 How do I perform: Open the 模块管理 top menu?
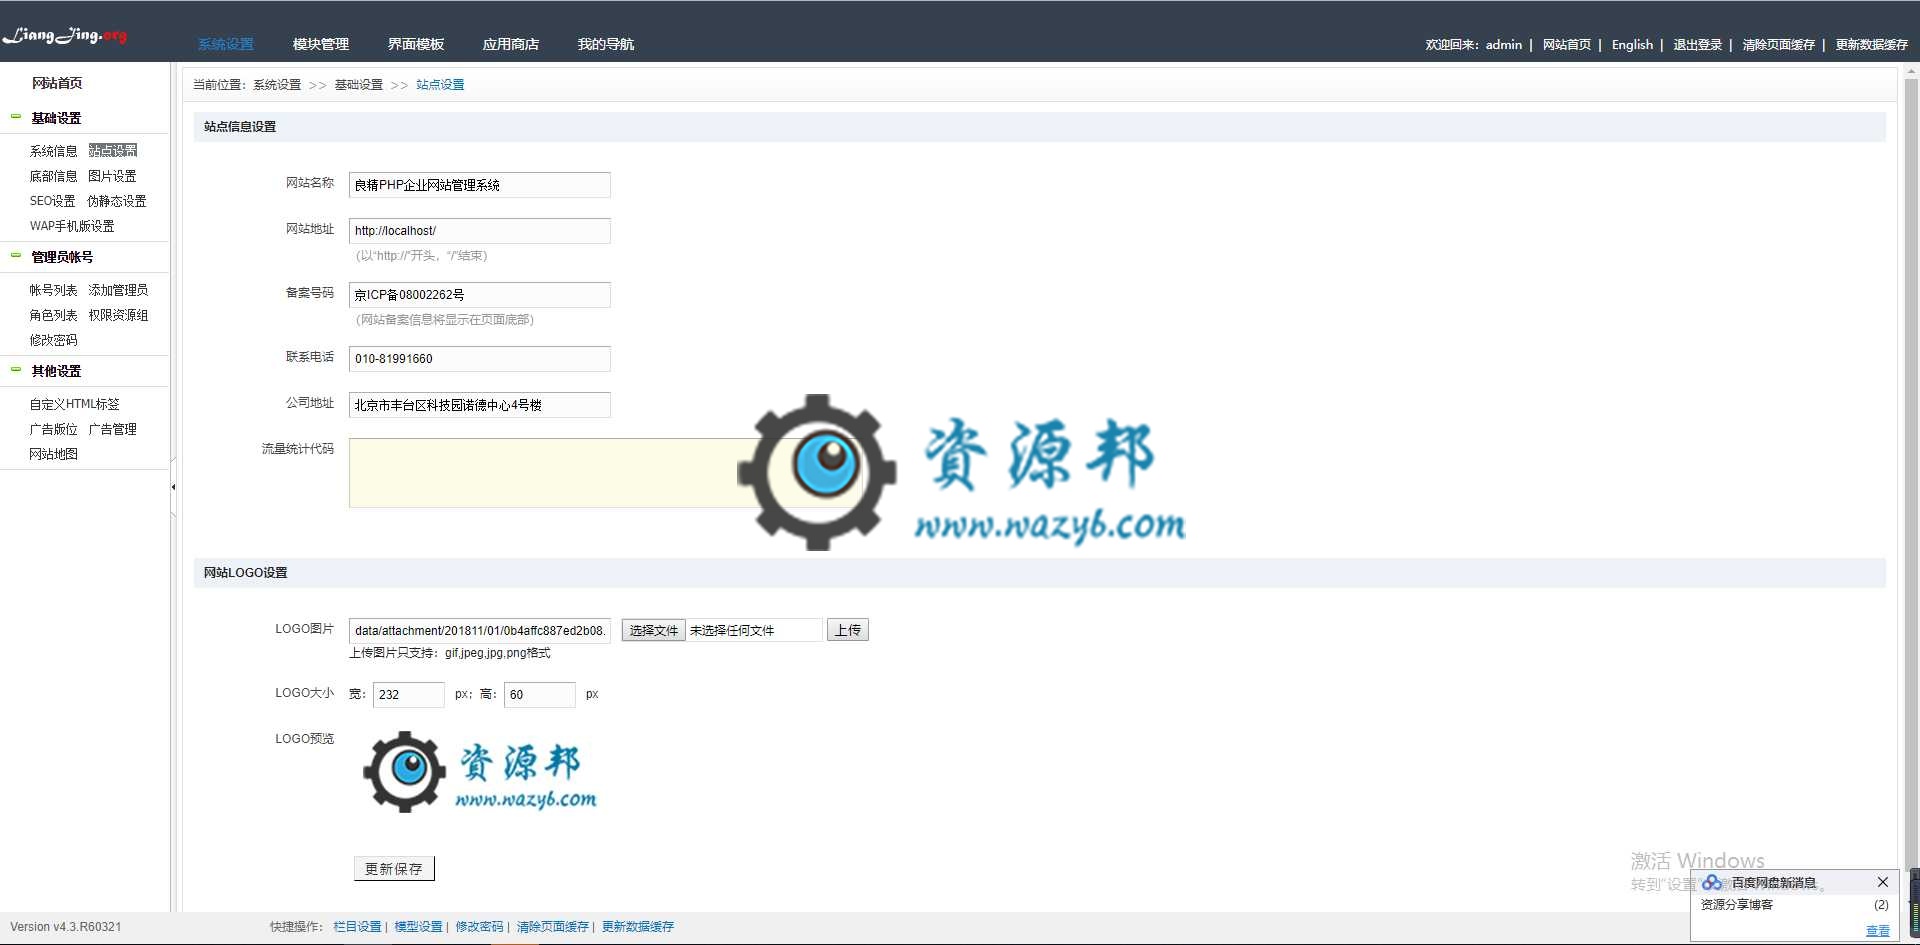[320, 44]
